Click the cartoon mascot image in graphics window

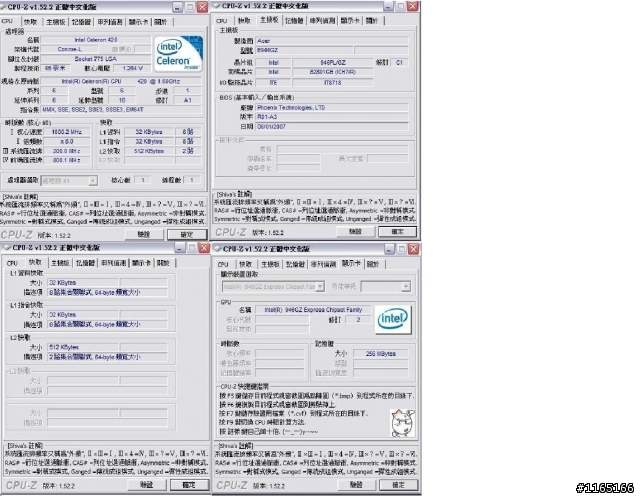(402, 423)
